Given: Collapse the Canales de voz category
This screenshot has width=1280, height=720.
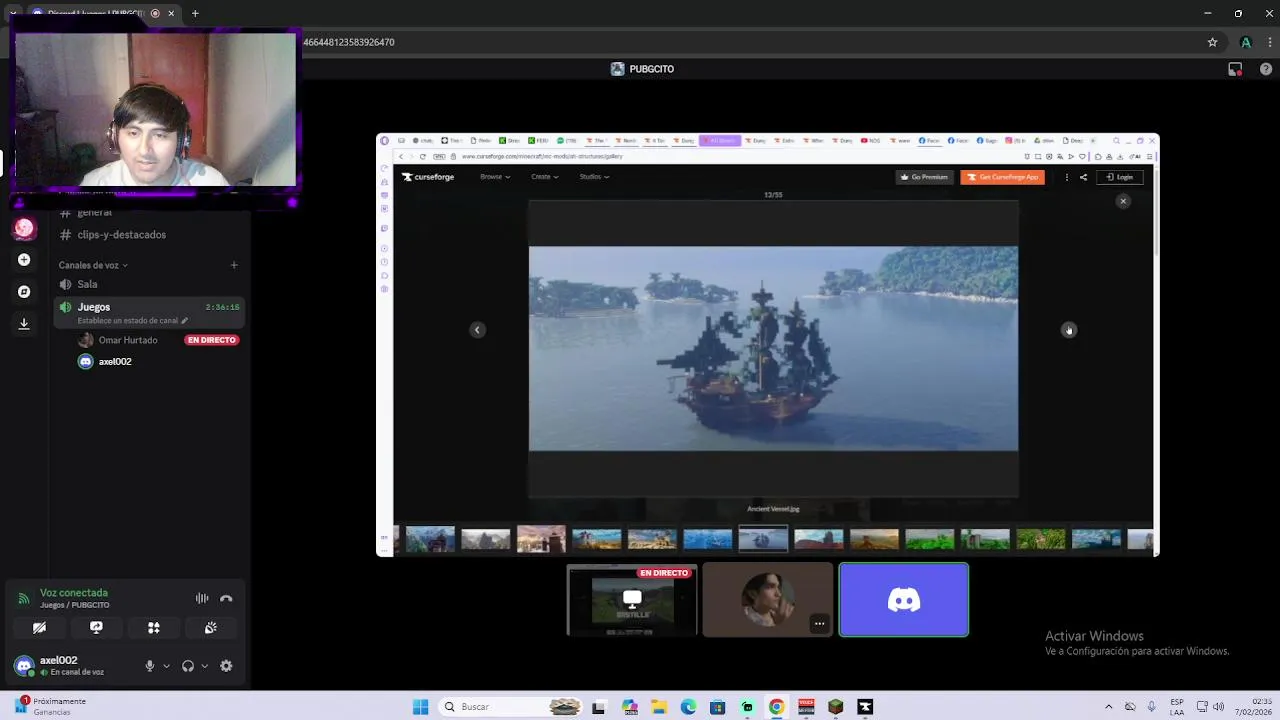Looking at the screenshot, I should pos(93,265).
